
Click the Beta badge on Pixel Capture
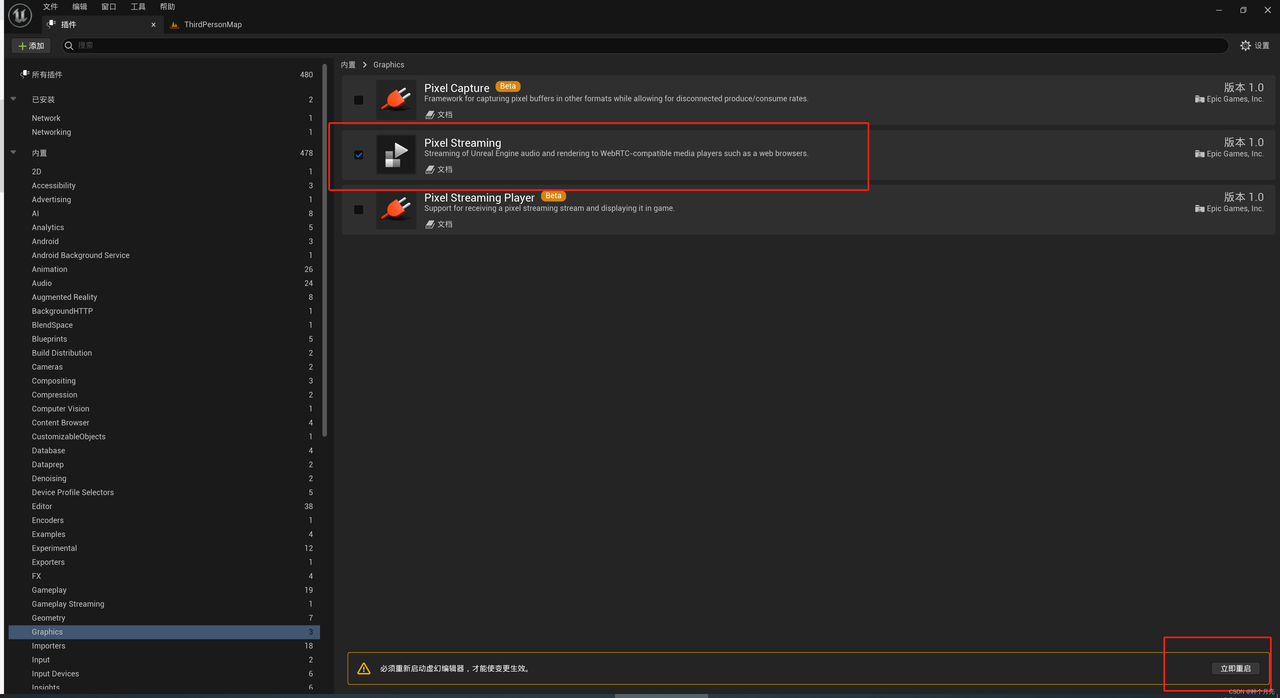508,87
